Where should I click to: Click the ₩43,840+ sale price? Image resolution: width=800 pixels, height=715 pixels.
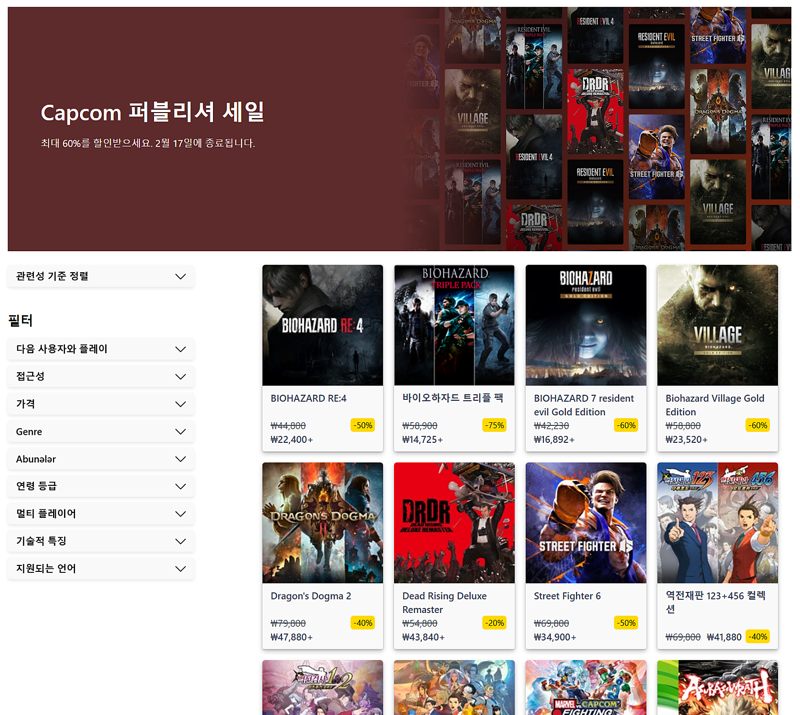423,637
